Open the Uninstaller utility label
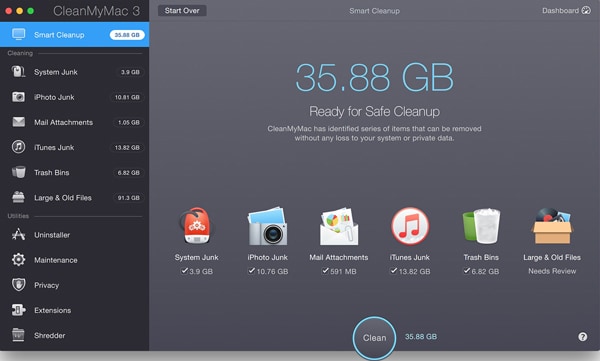This screenshot has height=361, width=600. [52, 235]
